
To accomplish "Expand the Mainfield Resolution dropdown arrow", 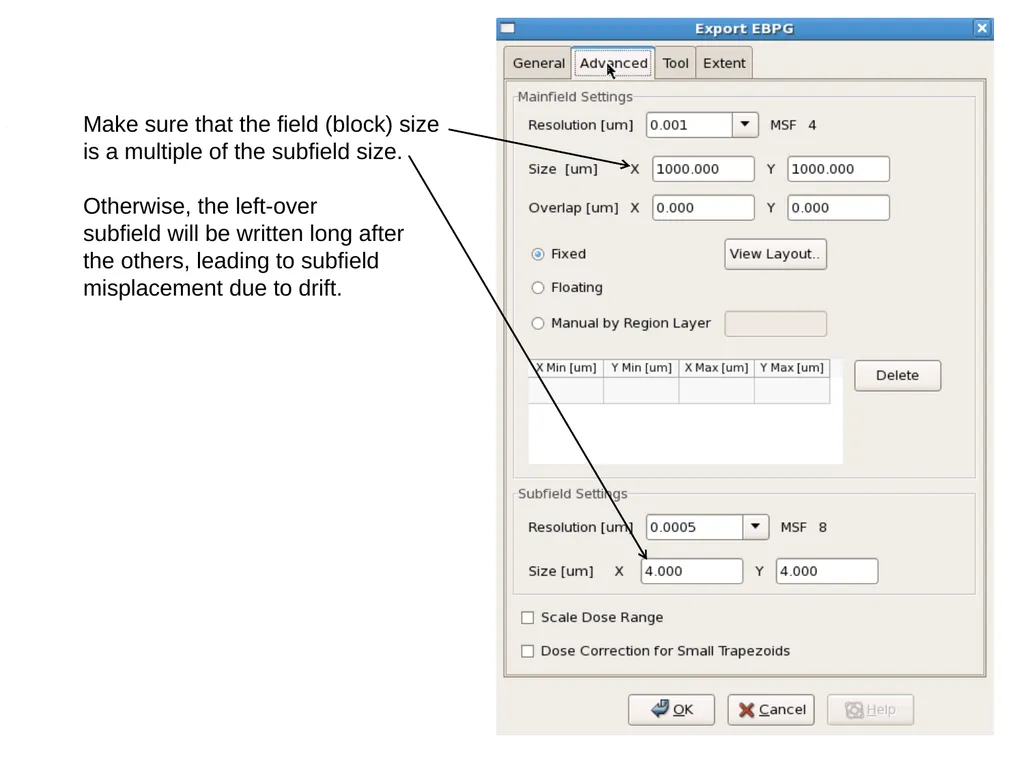I will tap(744, 125).
